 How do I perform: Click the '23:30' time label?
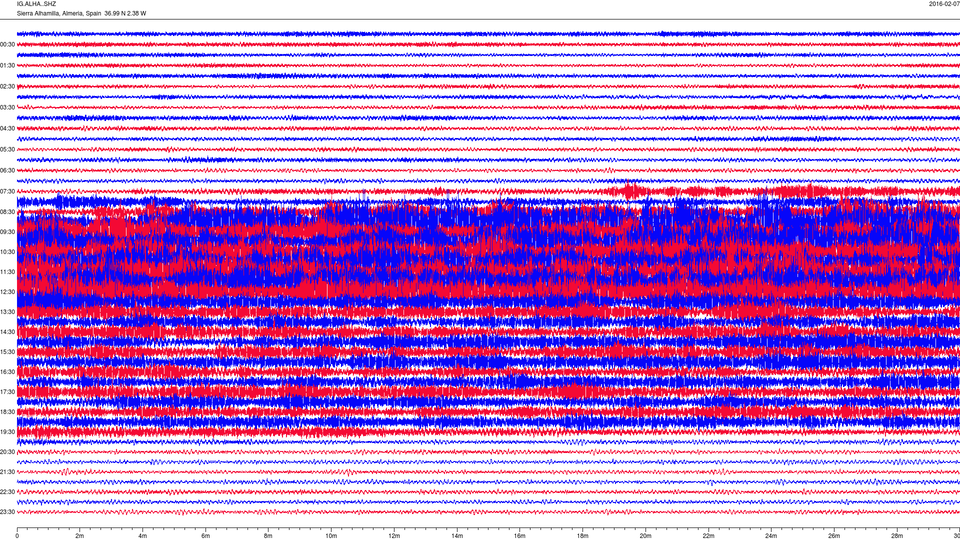(7, 512)
